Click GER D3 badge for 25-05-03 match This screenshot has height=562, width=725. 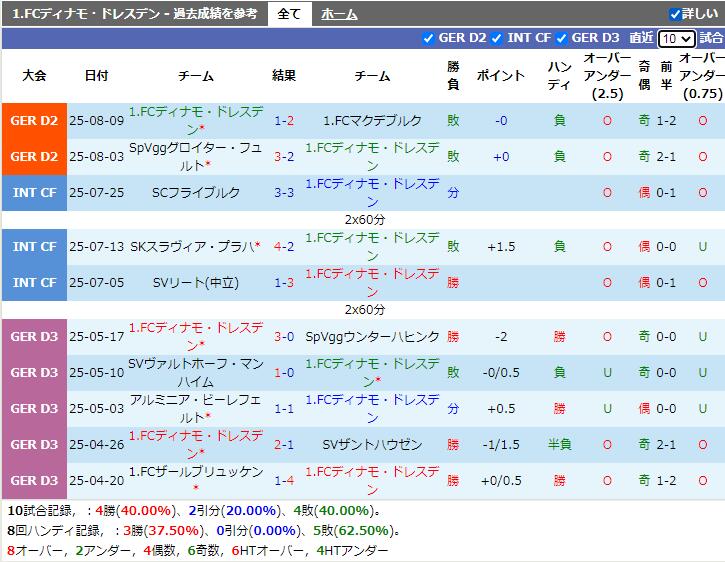click(34, 409)
